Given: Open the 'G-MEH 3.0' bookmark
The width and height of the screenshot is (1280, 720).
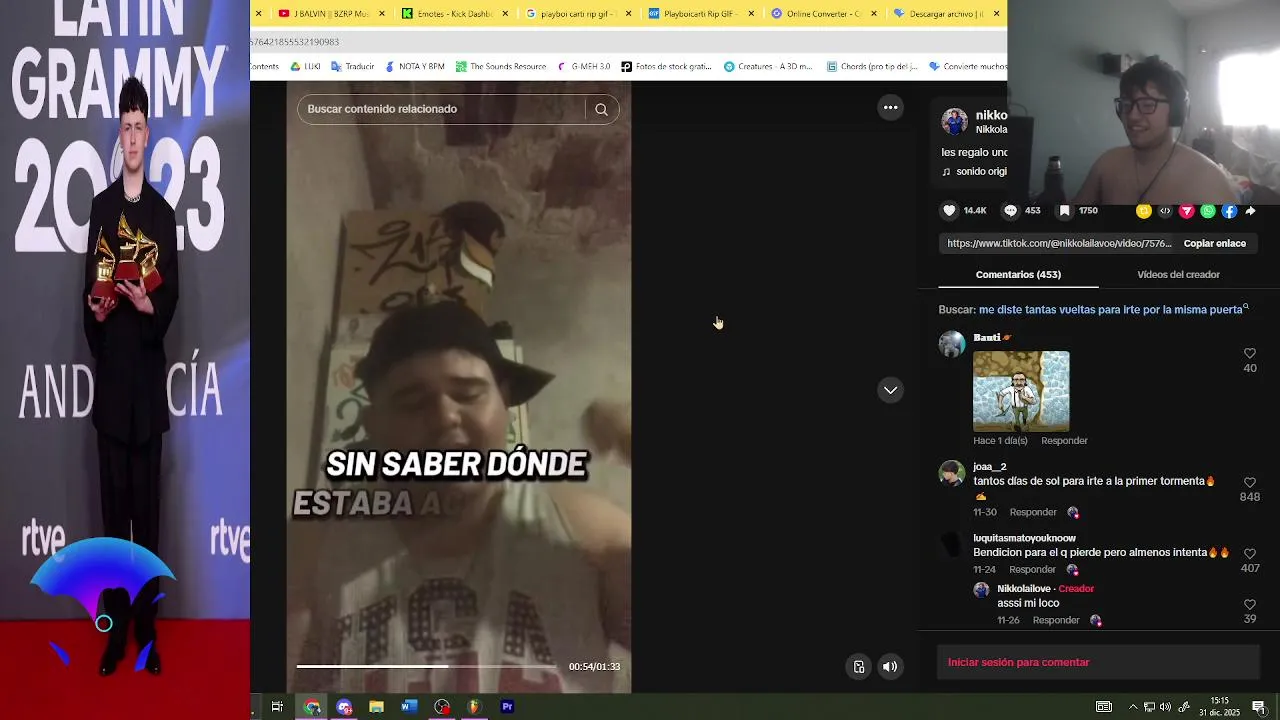Looking at the screenshot, I should click(583, 67).
